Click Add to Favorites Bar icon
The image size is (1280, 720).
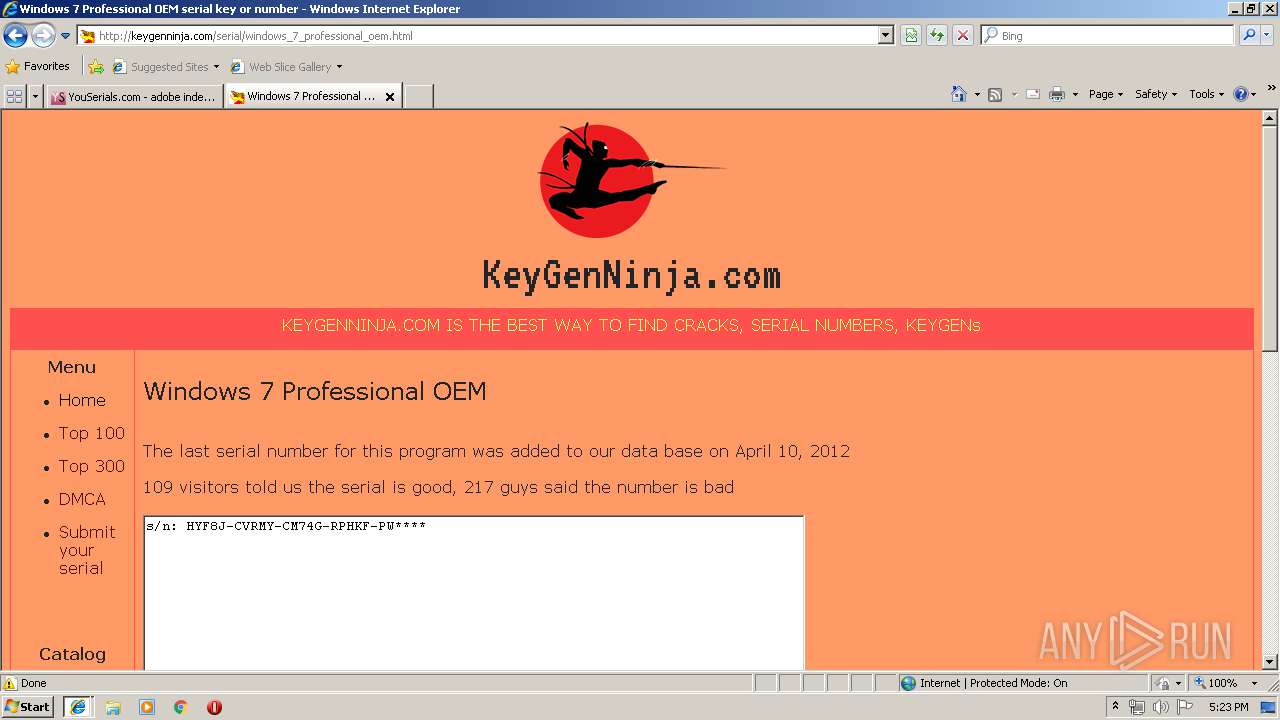point(96,67)
